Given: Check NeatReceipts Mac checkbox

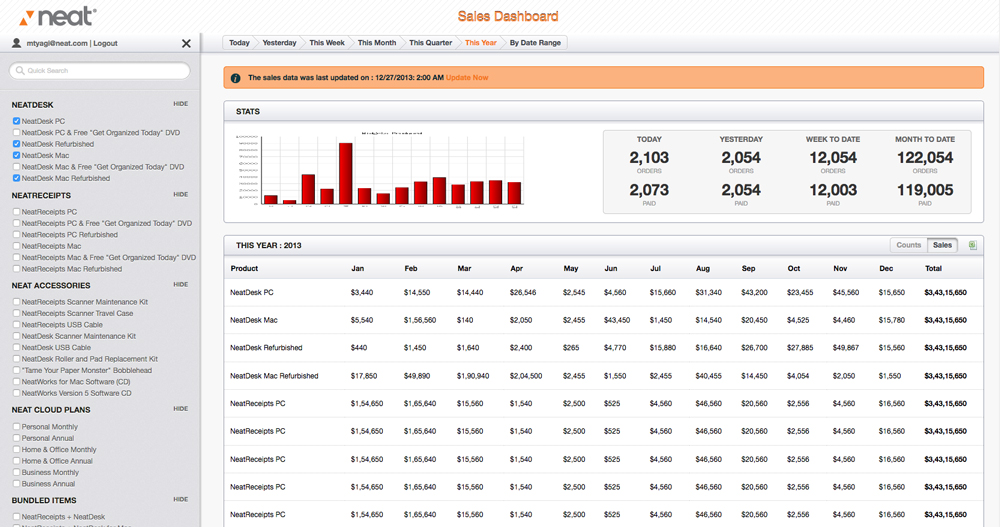Looking at the screenshot, I should tap(16, 246).
